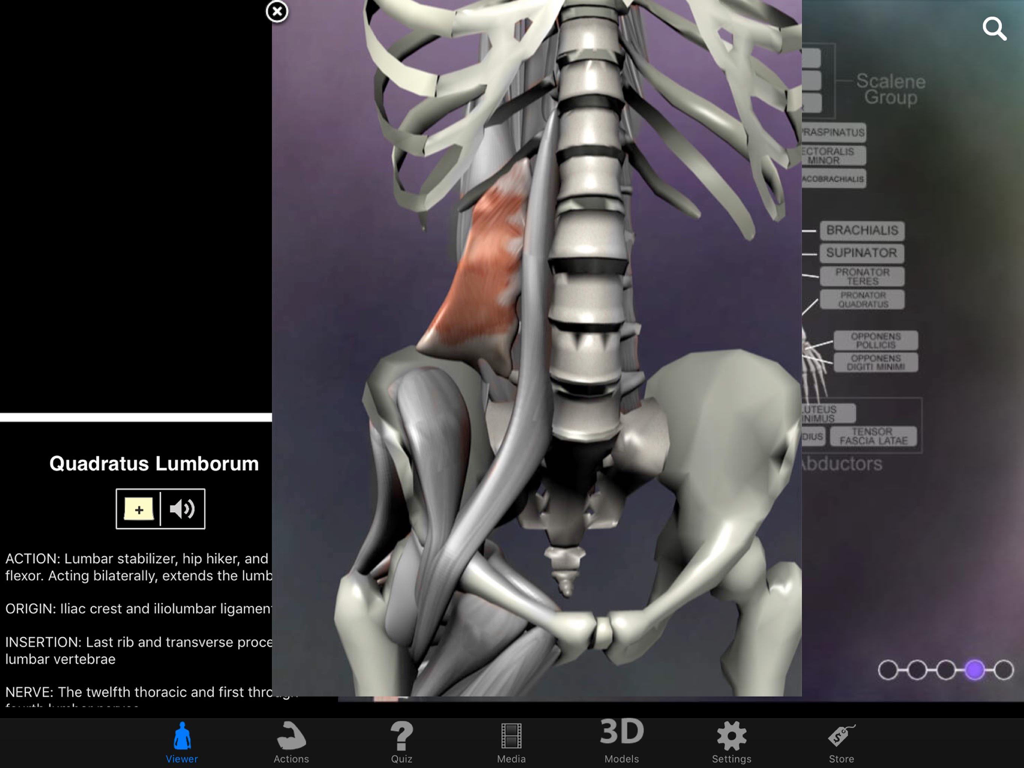Add a note using the sticky note icon
The height and width of the screenshot is (768, 1024).
pyautogui.click(x=140, y=508)
